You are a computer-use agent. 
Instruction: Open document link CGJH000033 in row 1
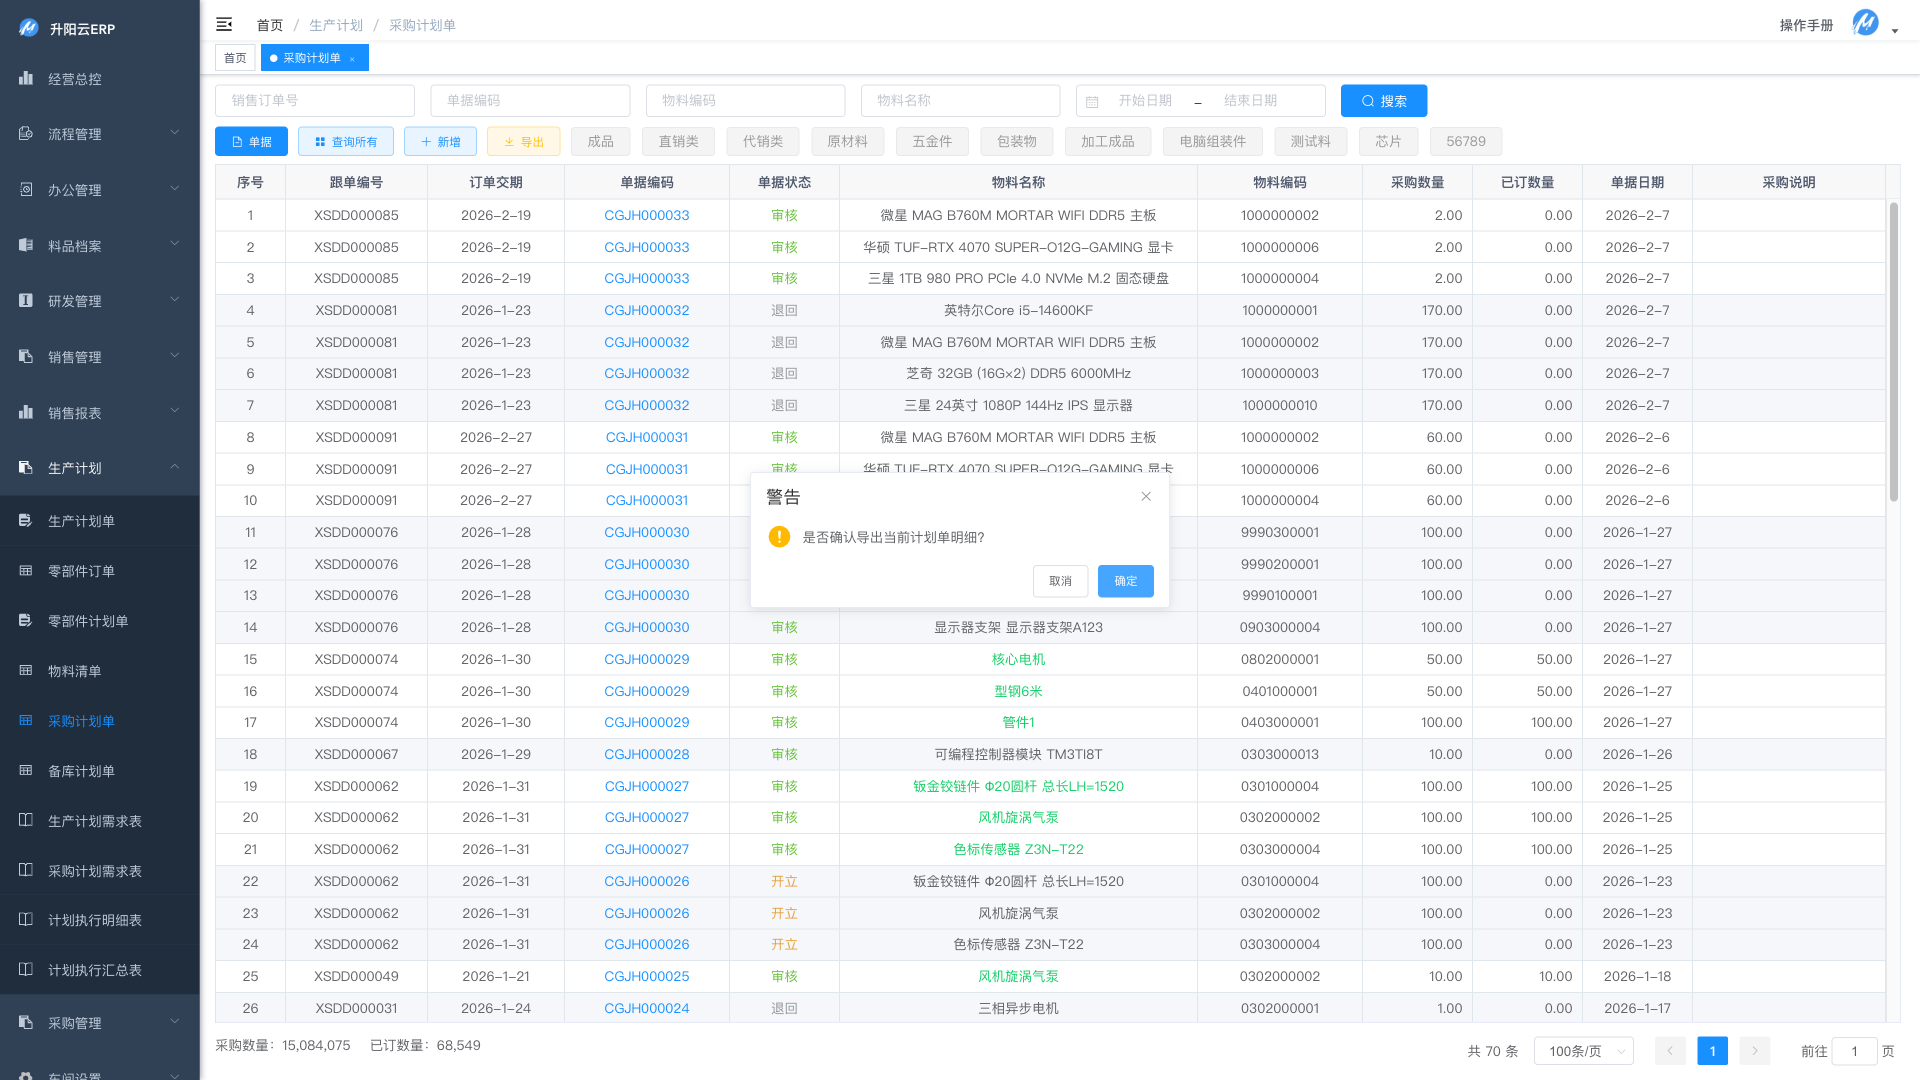[646, 215]
